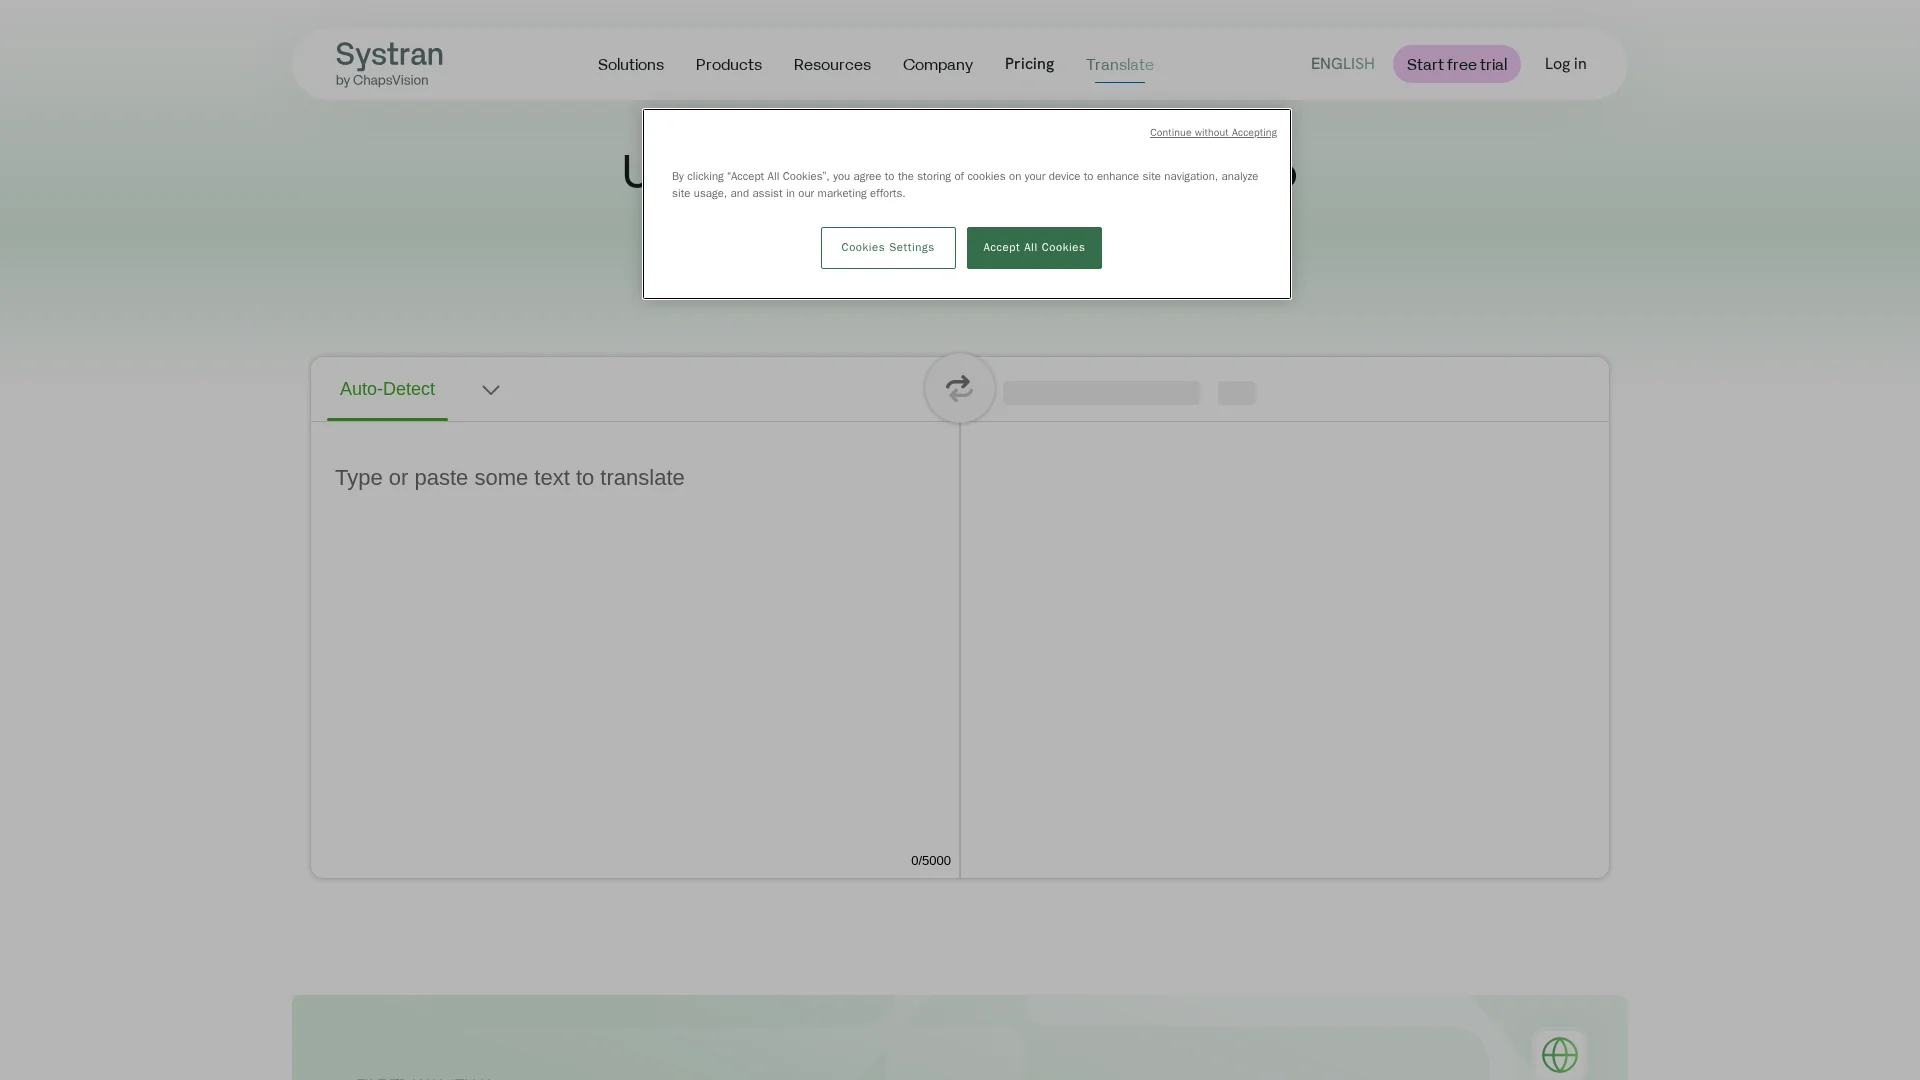1920x1080 pixels.
Task: Open the Products menu
Action: (x=728, y=64)
